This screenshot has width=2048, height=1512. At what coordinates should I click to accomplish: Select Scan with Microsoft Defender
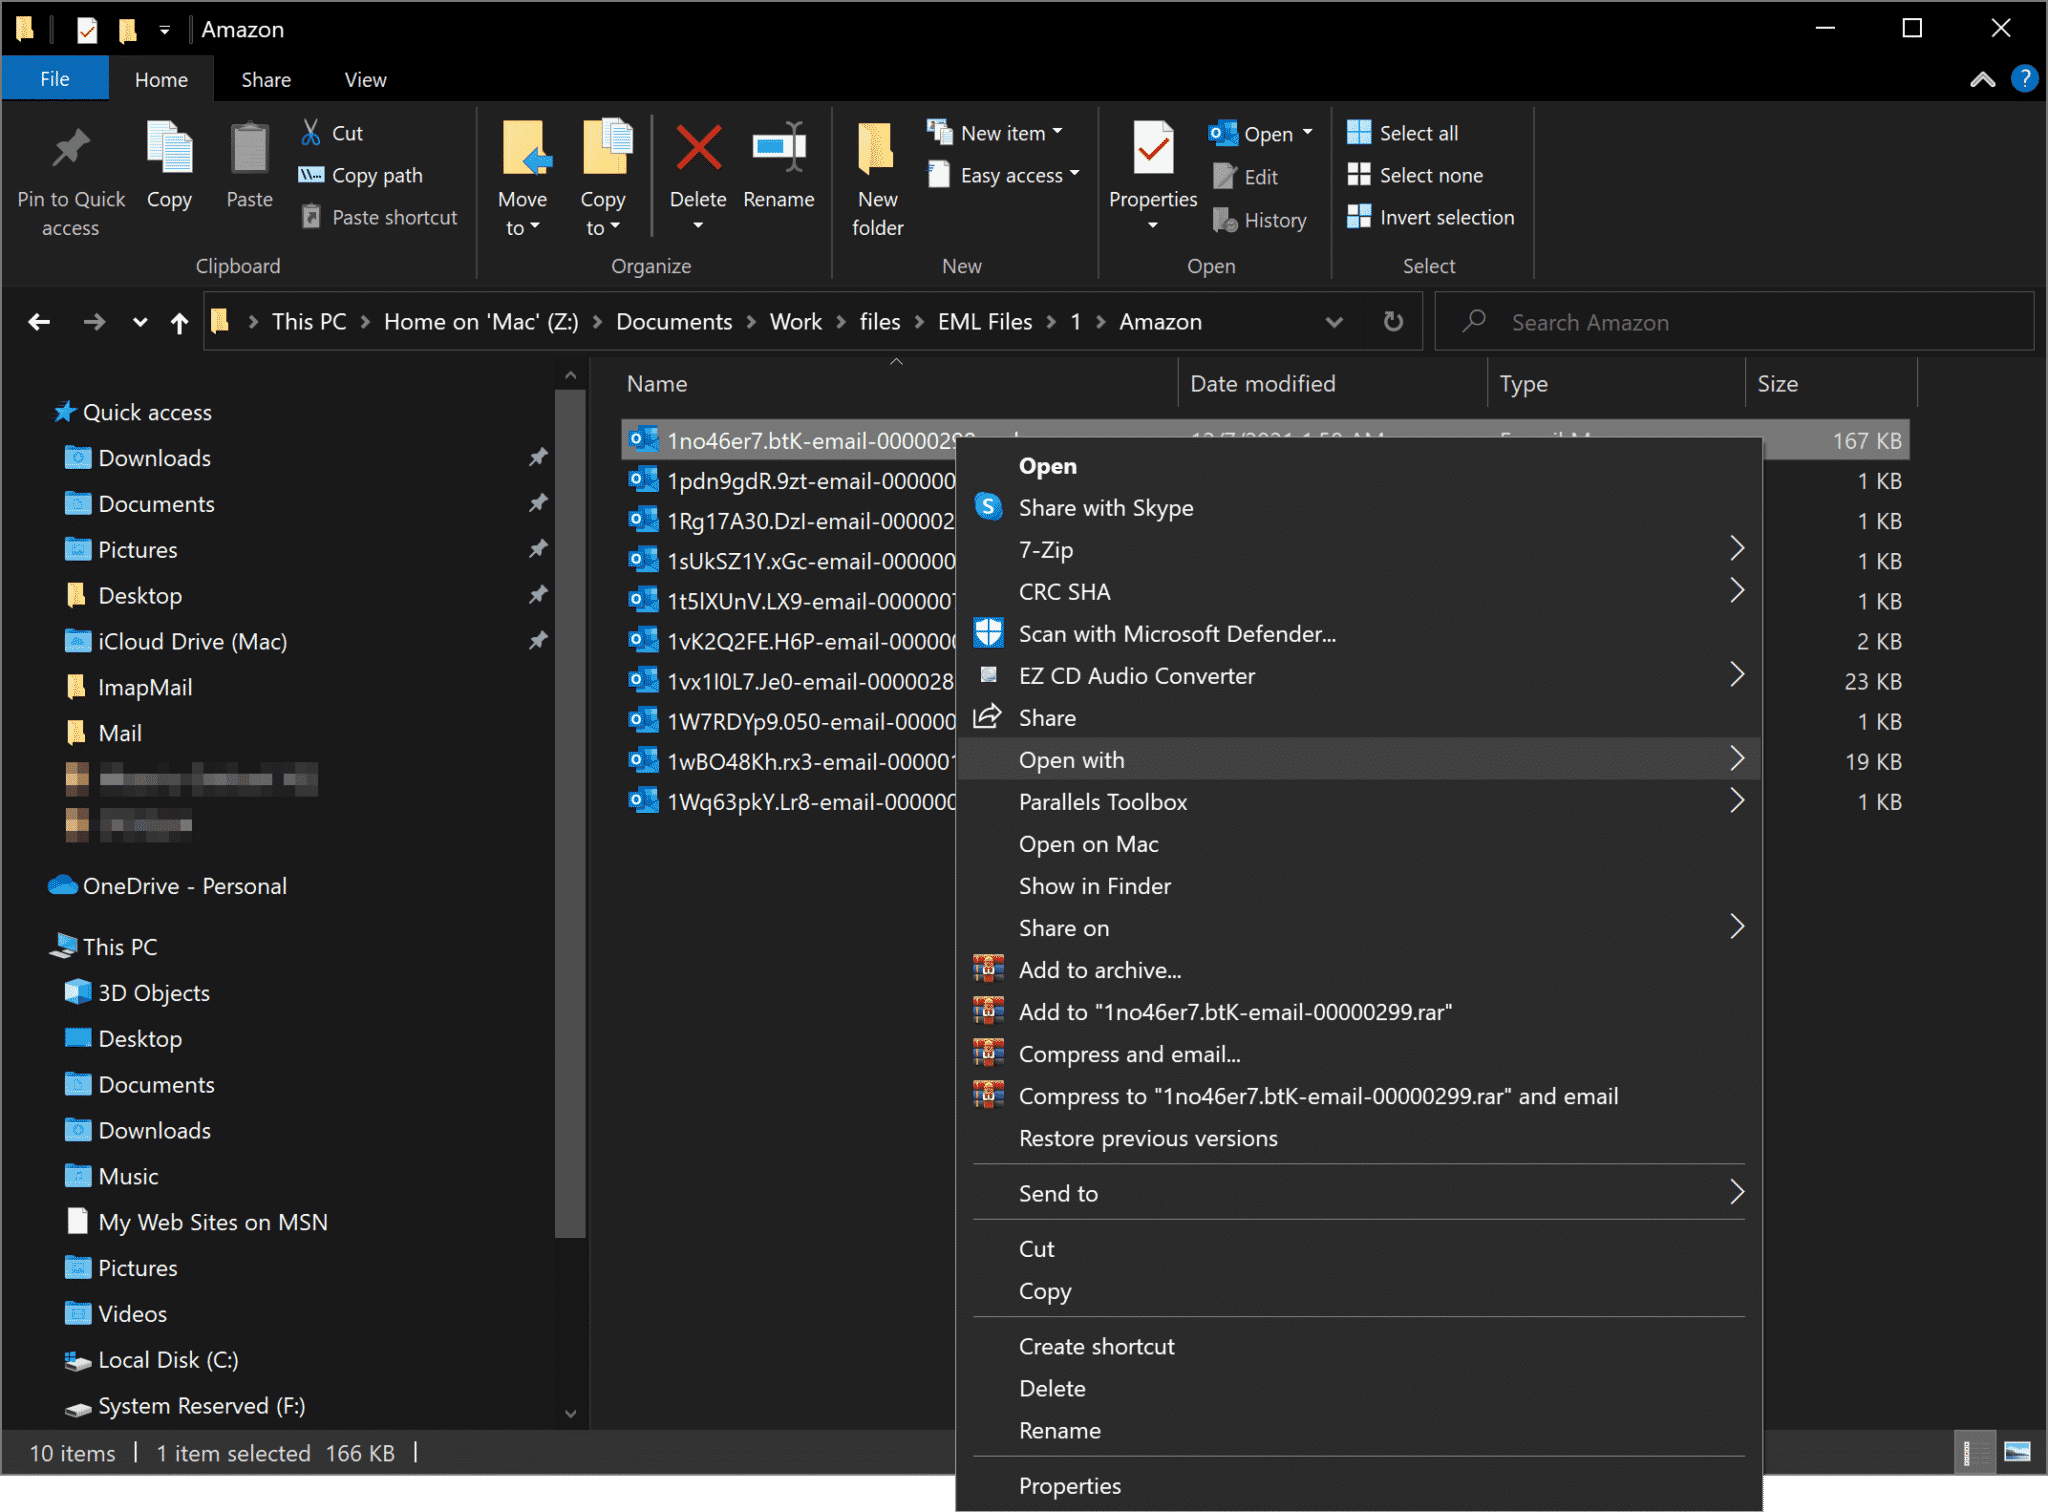pos(1360,633)
